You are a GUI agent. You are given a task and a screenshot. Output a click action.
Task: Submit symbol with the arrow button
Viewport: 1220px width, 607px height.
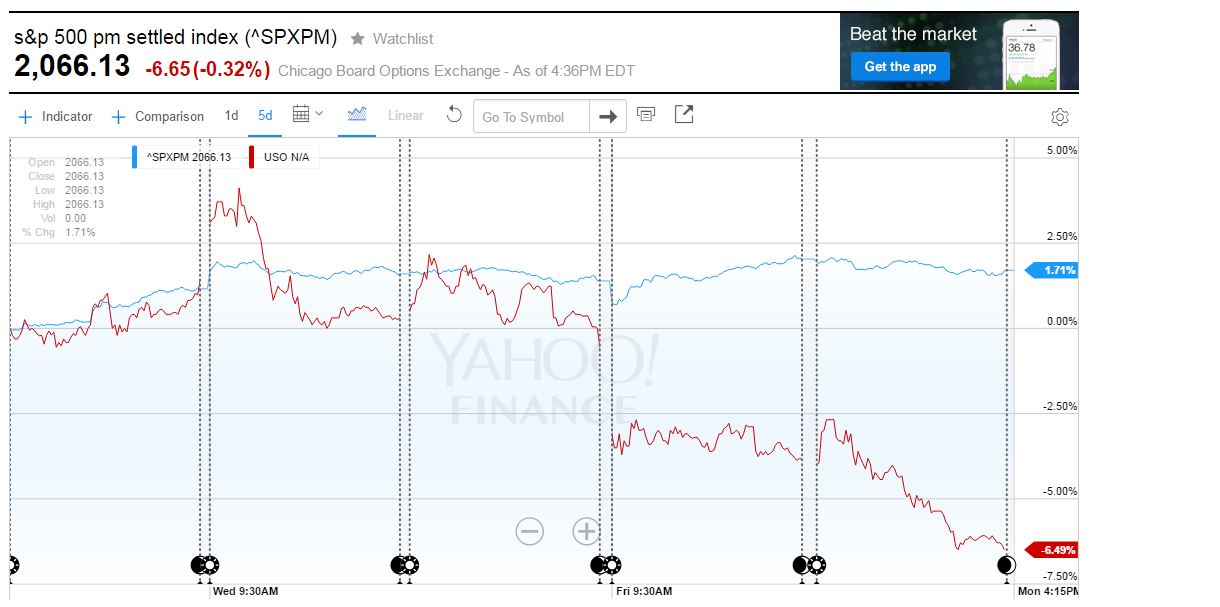(608, 117)
